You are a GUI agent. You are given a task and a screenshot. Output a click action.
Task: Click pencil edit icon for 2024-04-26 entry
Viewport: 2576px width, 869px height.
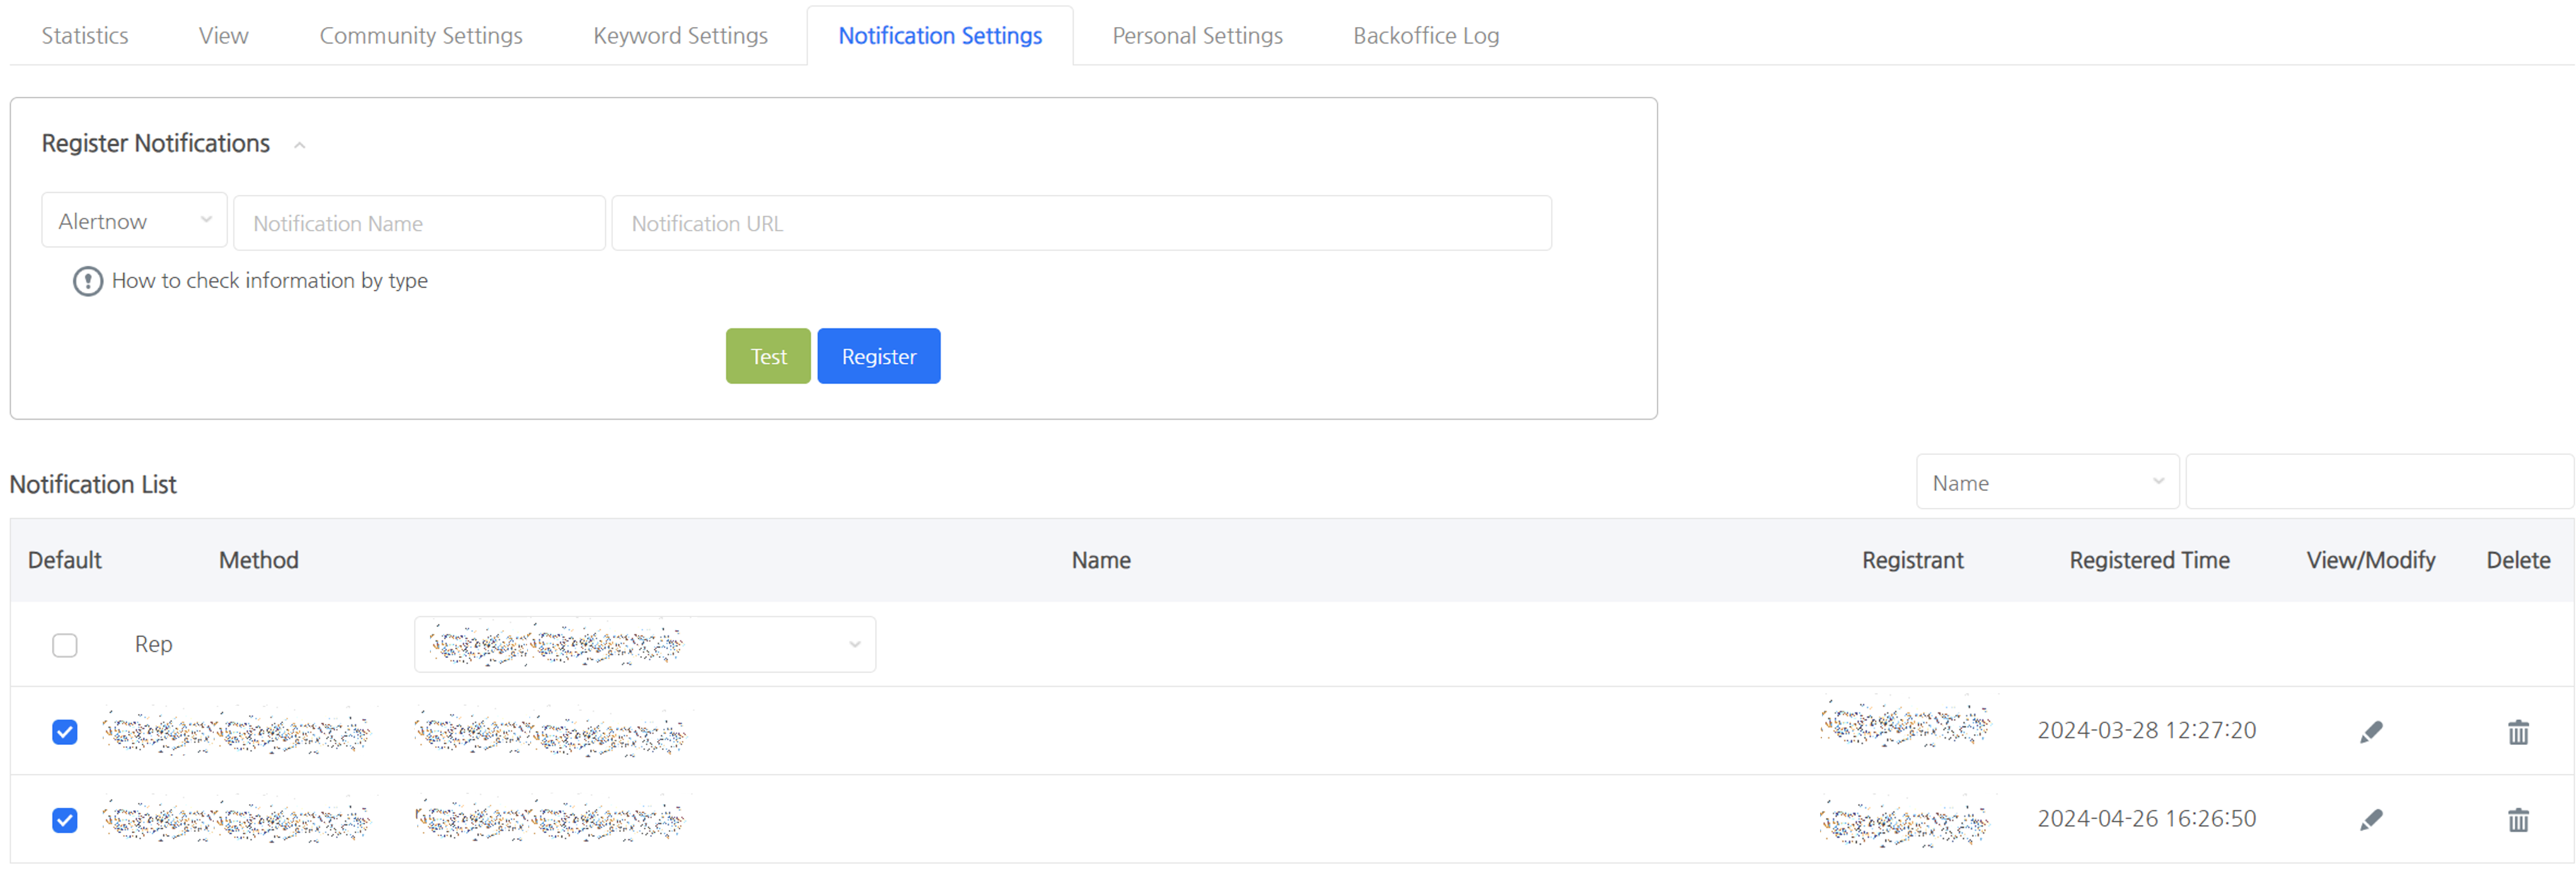click(2371, 820)
